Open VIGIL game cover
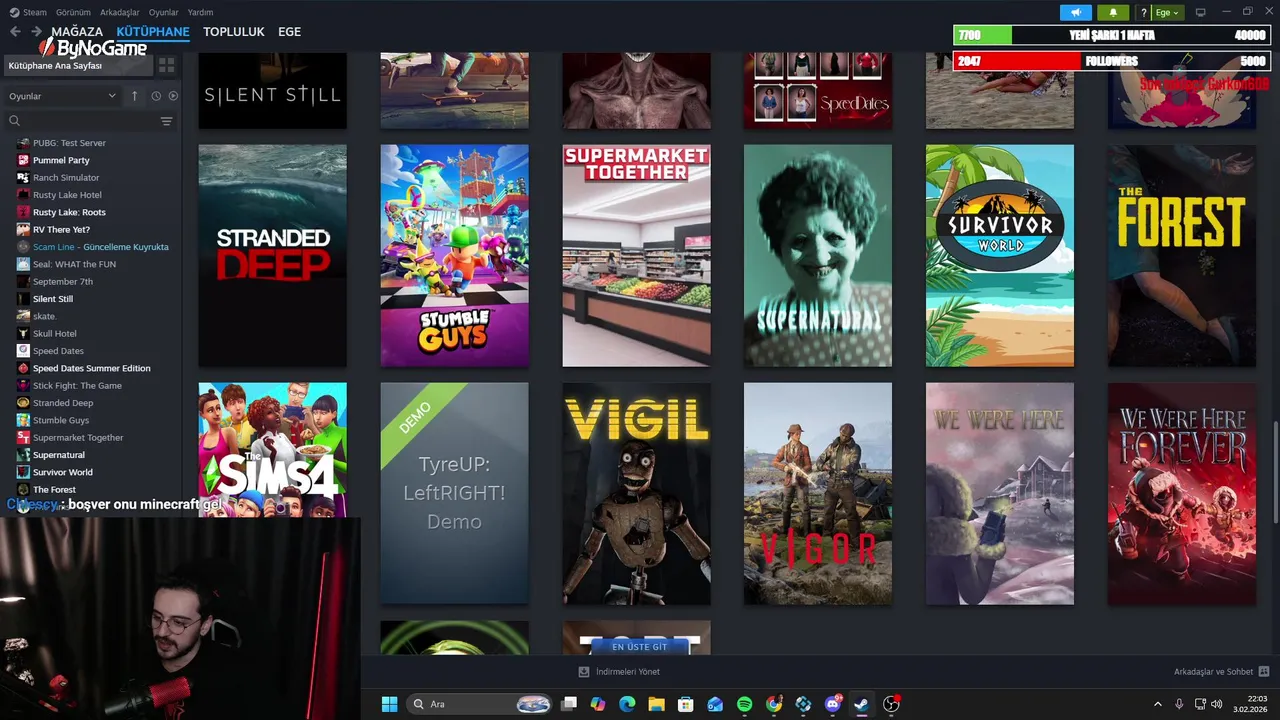1280x720 pixels. 636,494
